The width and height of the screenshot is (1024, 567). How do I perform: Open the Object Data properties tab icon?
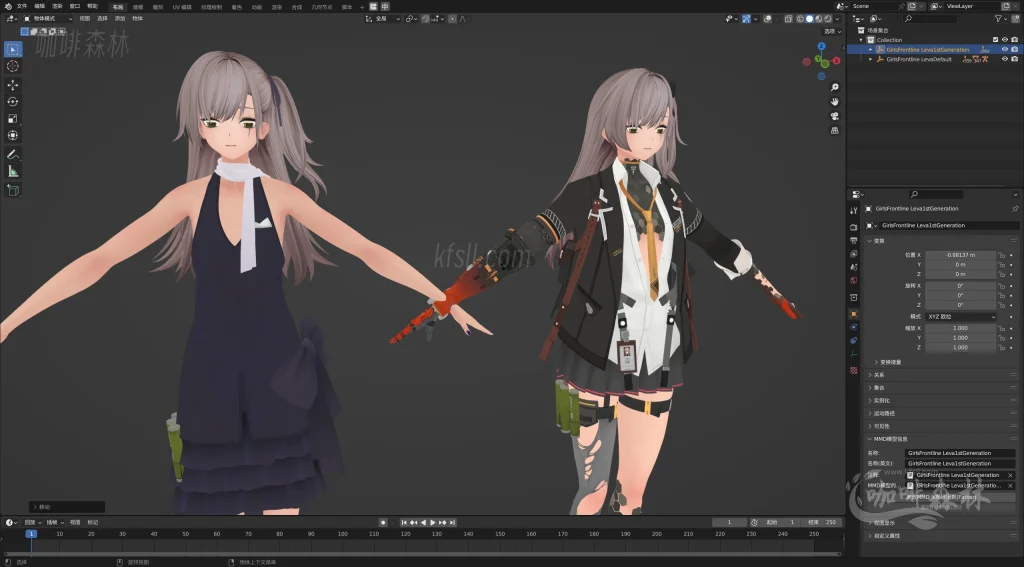tap(854, 354)
